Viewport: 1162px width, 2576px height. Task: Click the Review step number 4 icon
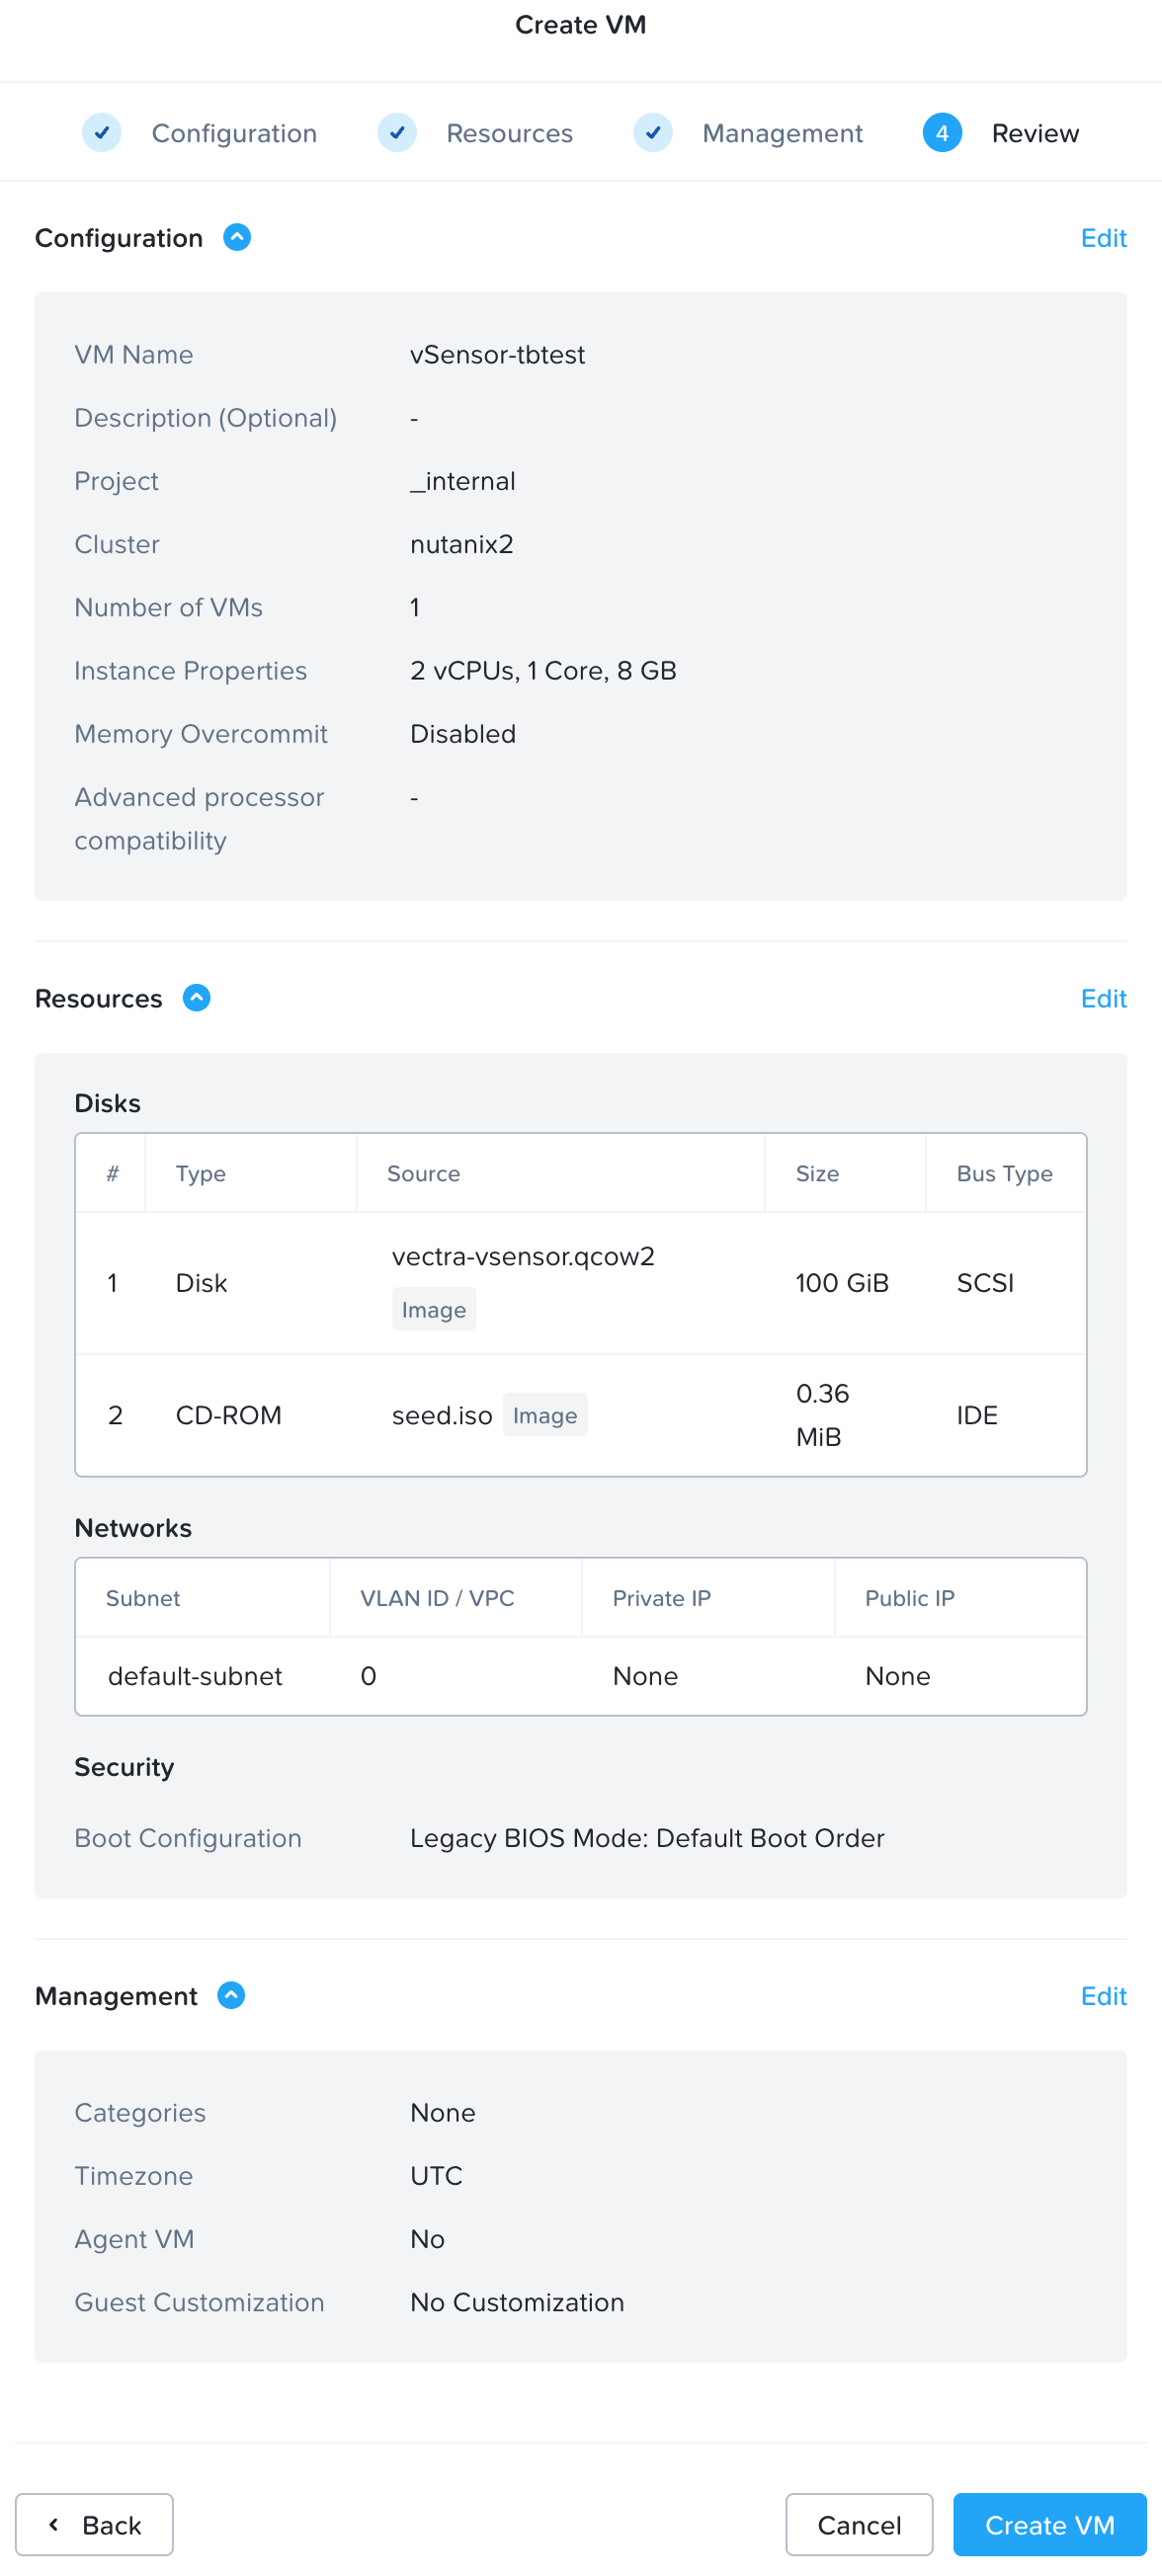coord(942,133)
